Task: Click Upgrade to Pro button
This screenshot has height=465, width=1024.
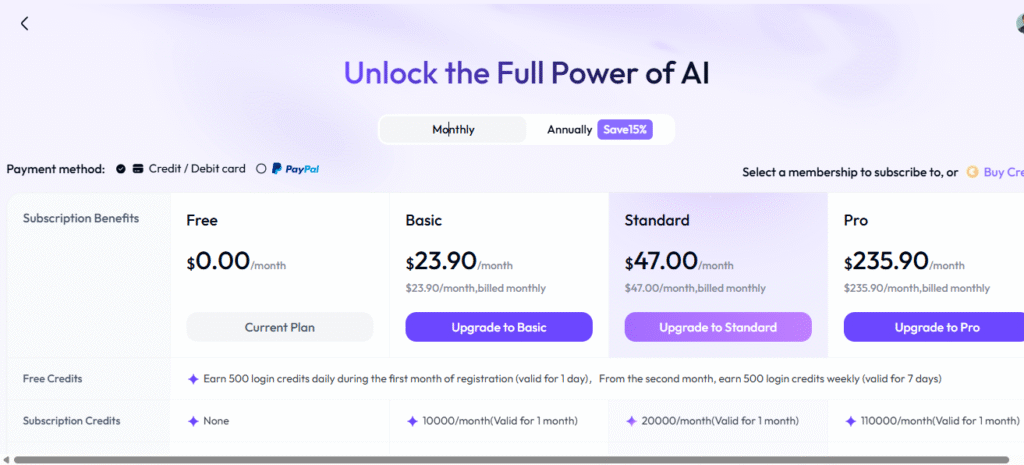Action: [936, 327]
